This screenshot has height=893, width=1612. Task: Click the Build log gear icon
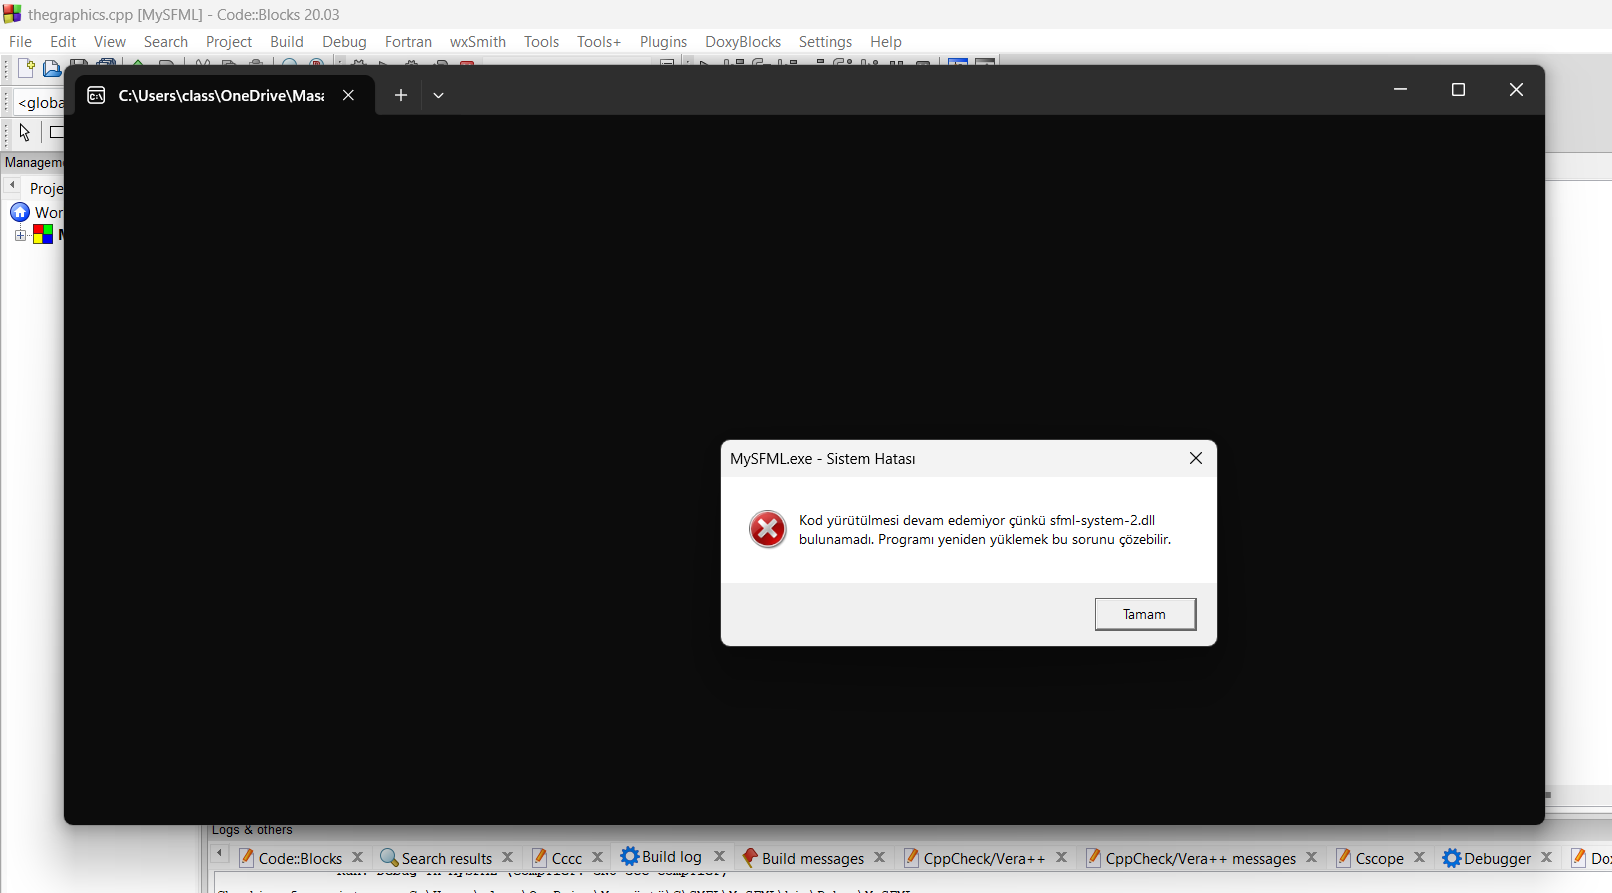pos(630,856)
